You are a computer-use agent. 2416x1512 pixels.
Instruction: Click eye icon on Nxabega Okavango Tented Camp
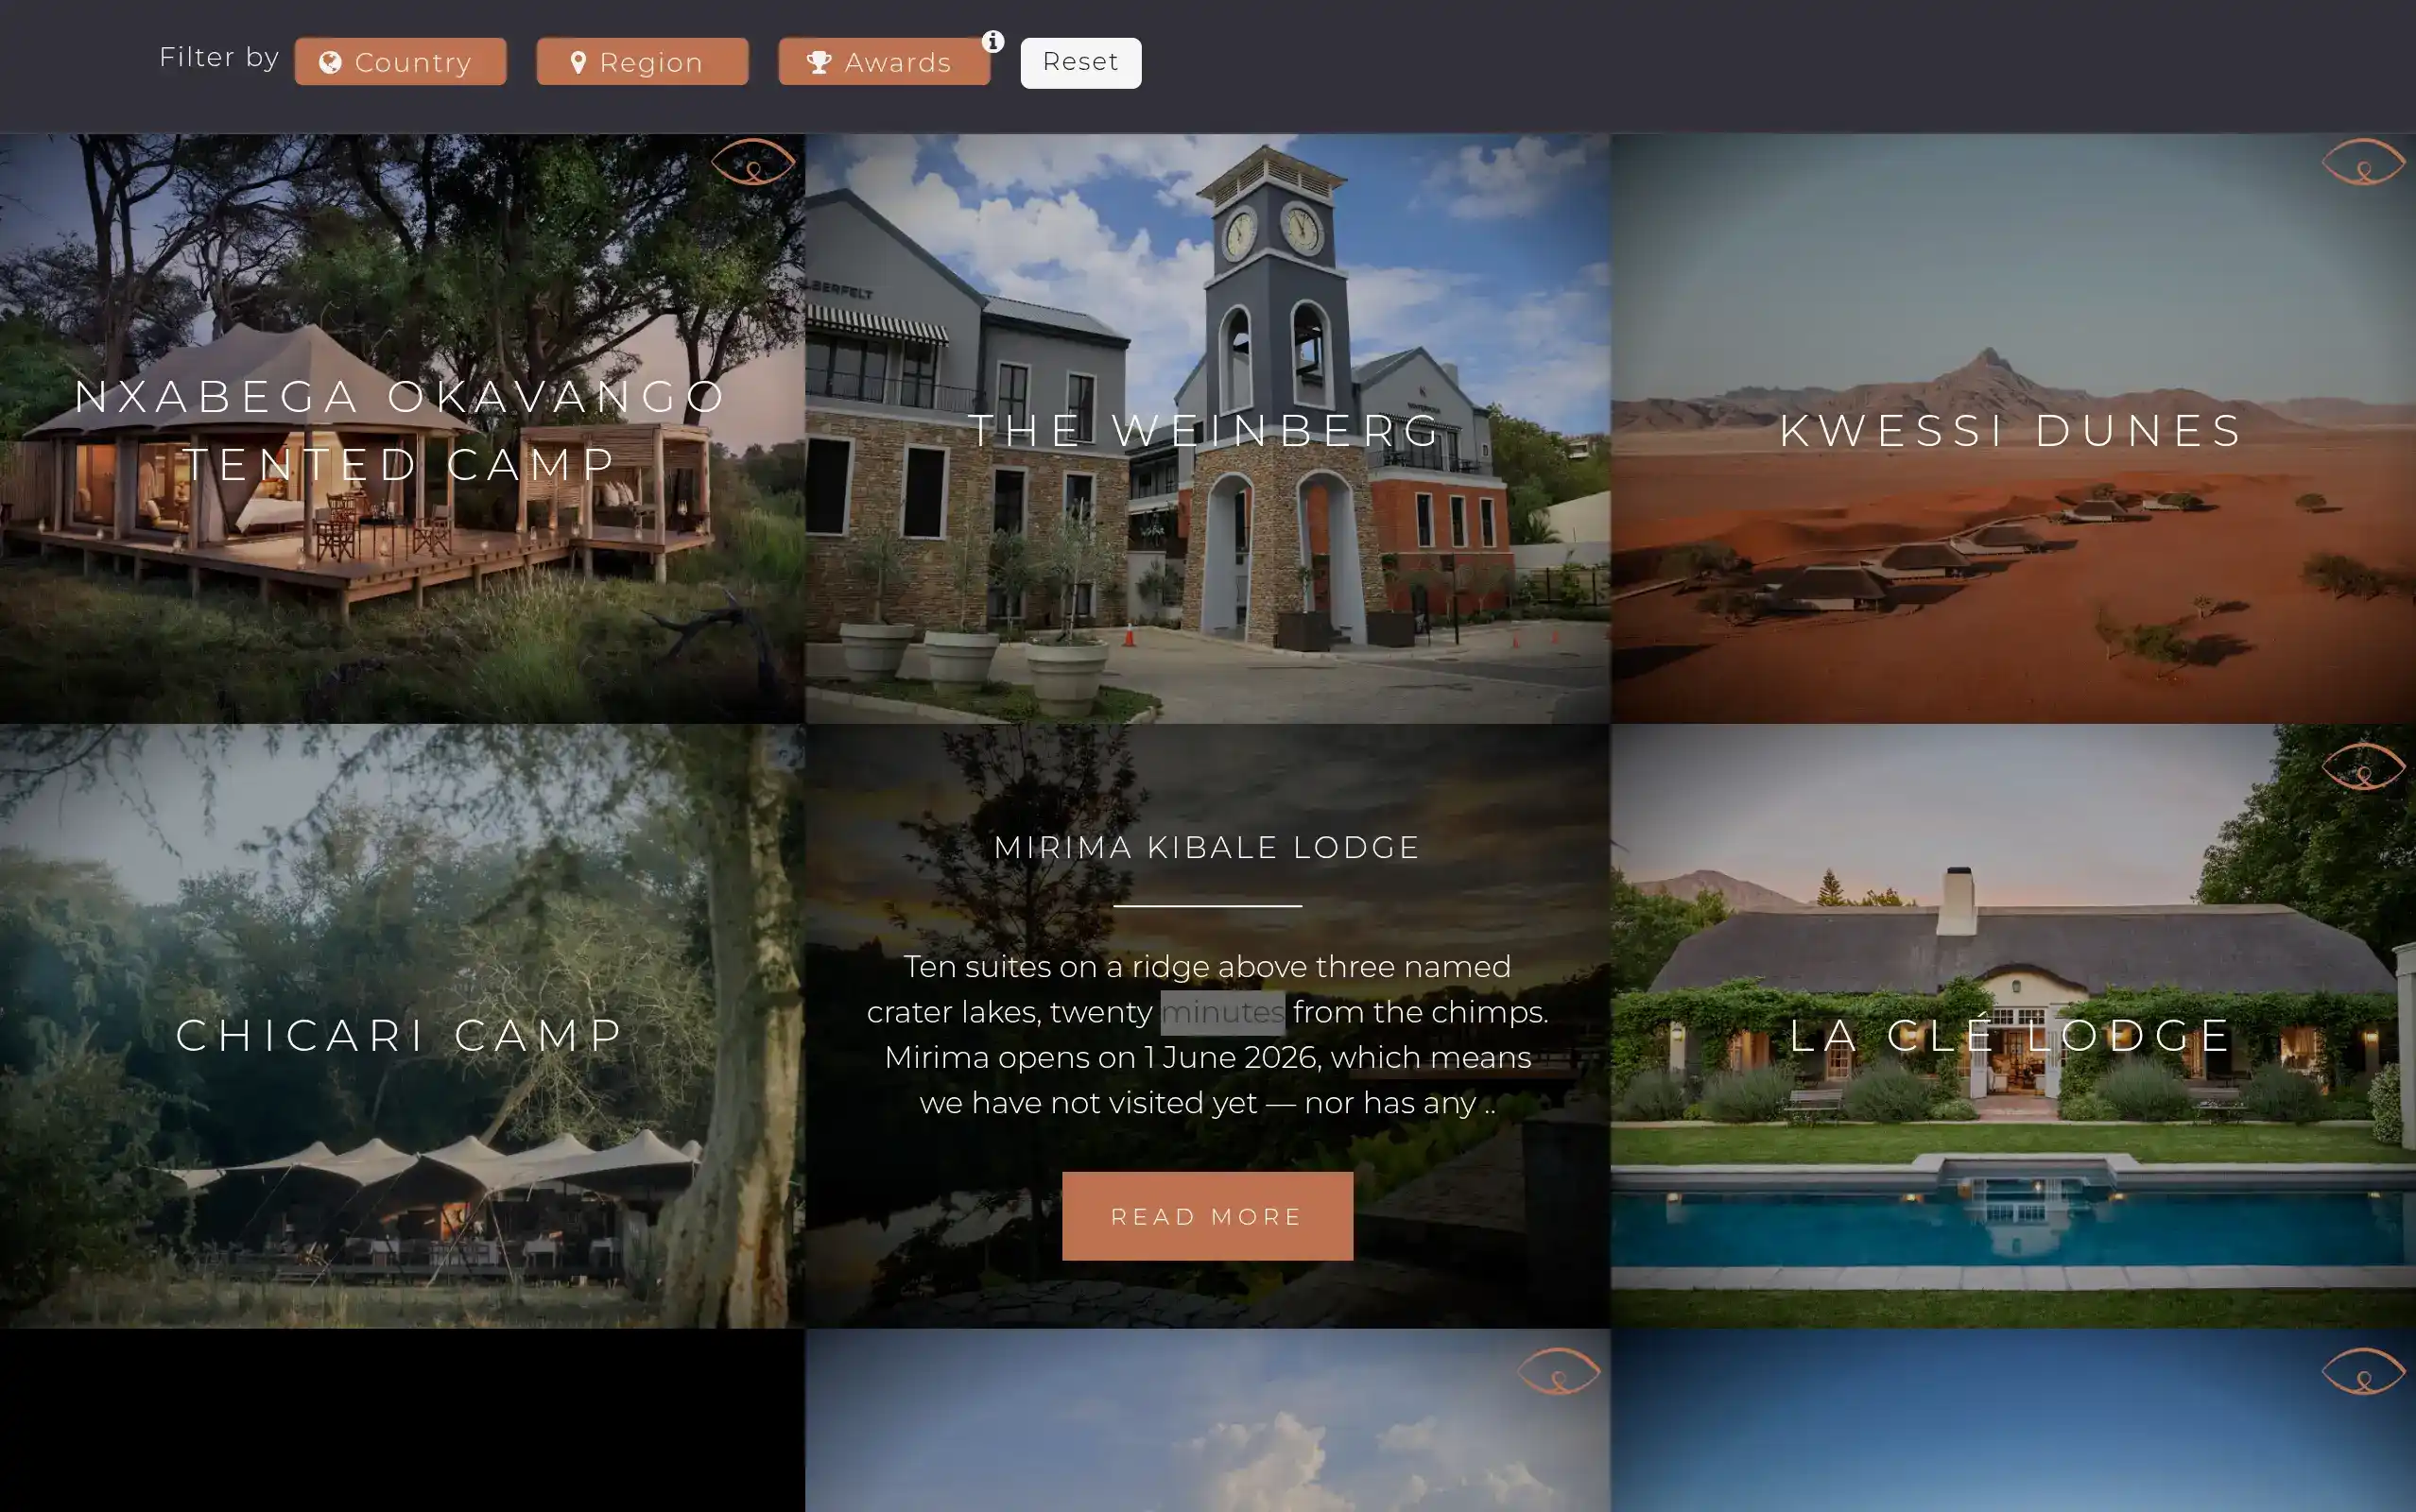(752, 161)
